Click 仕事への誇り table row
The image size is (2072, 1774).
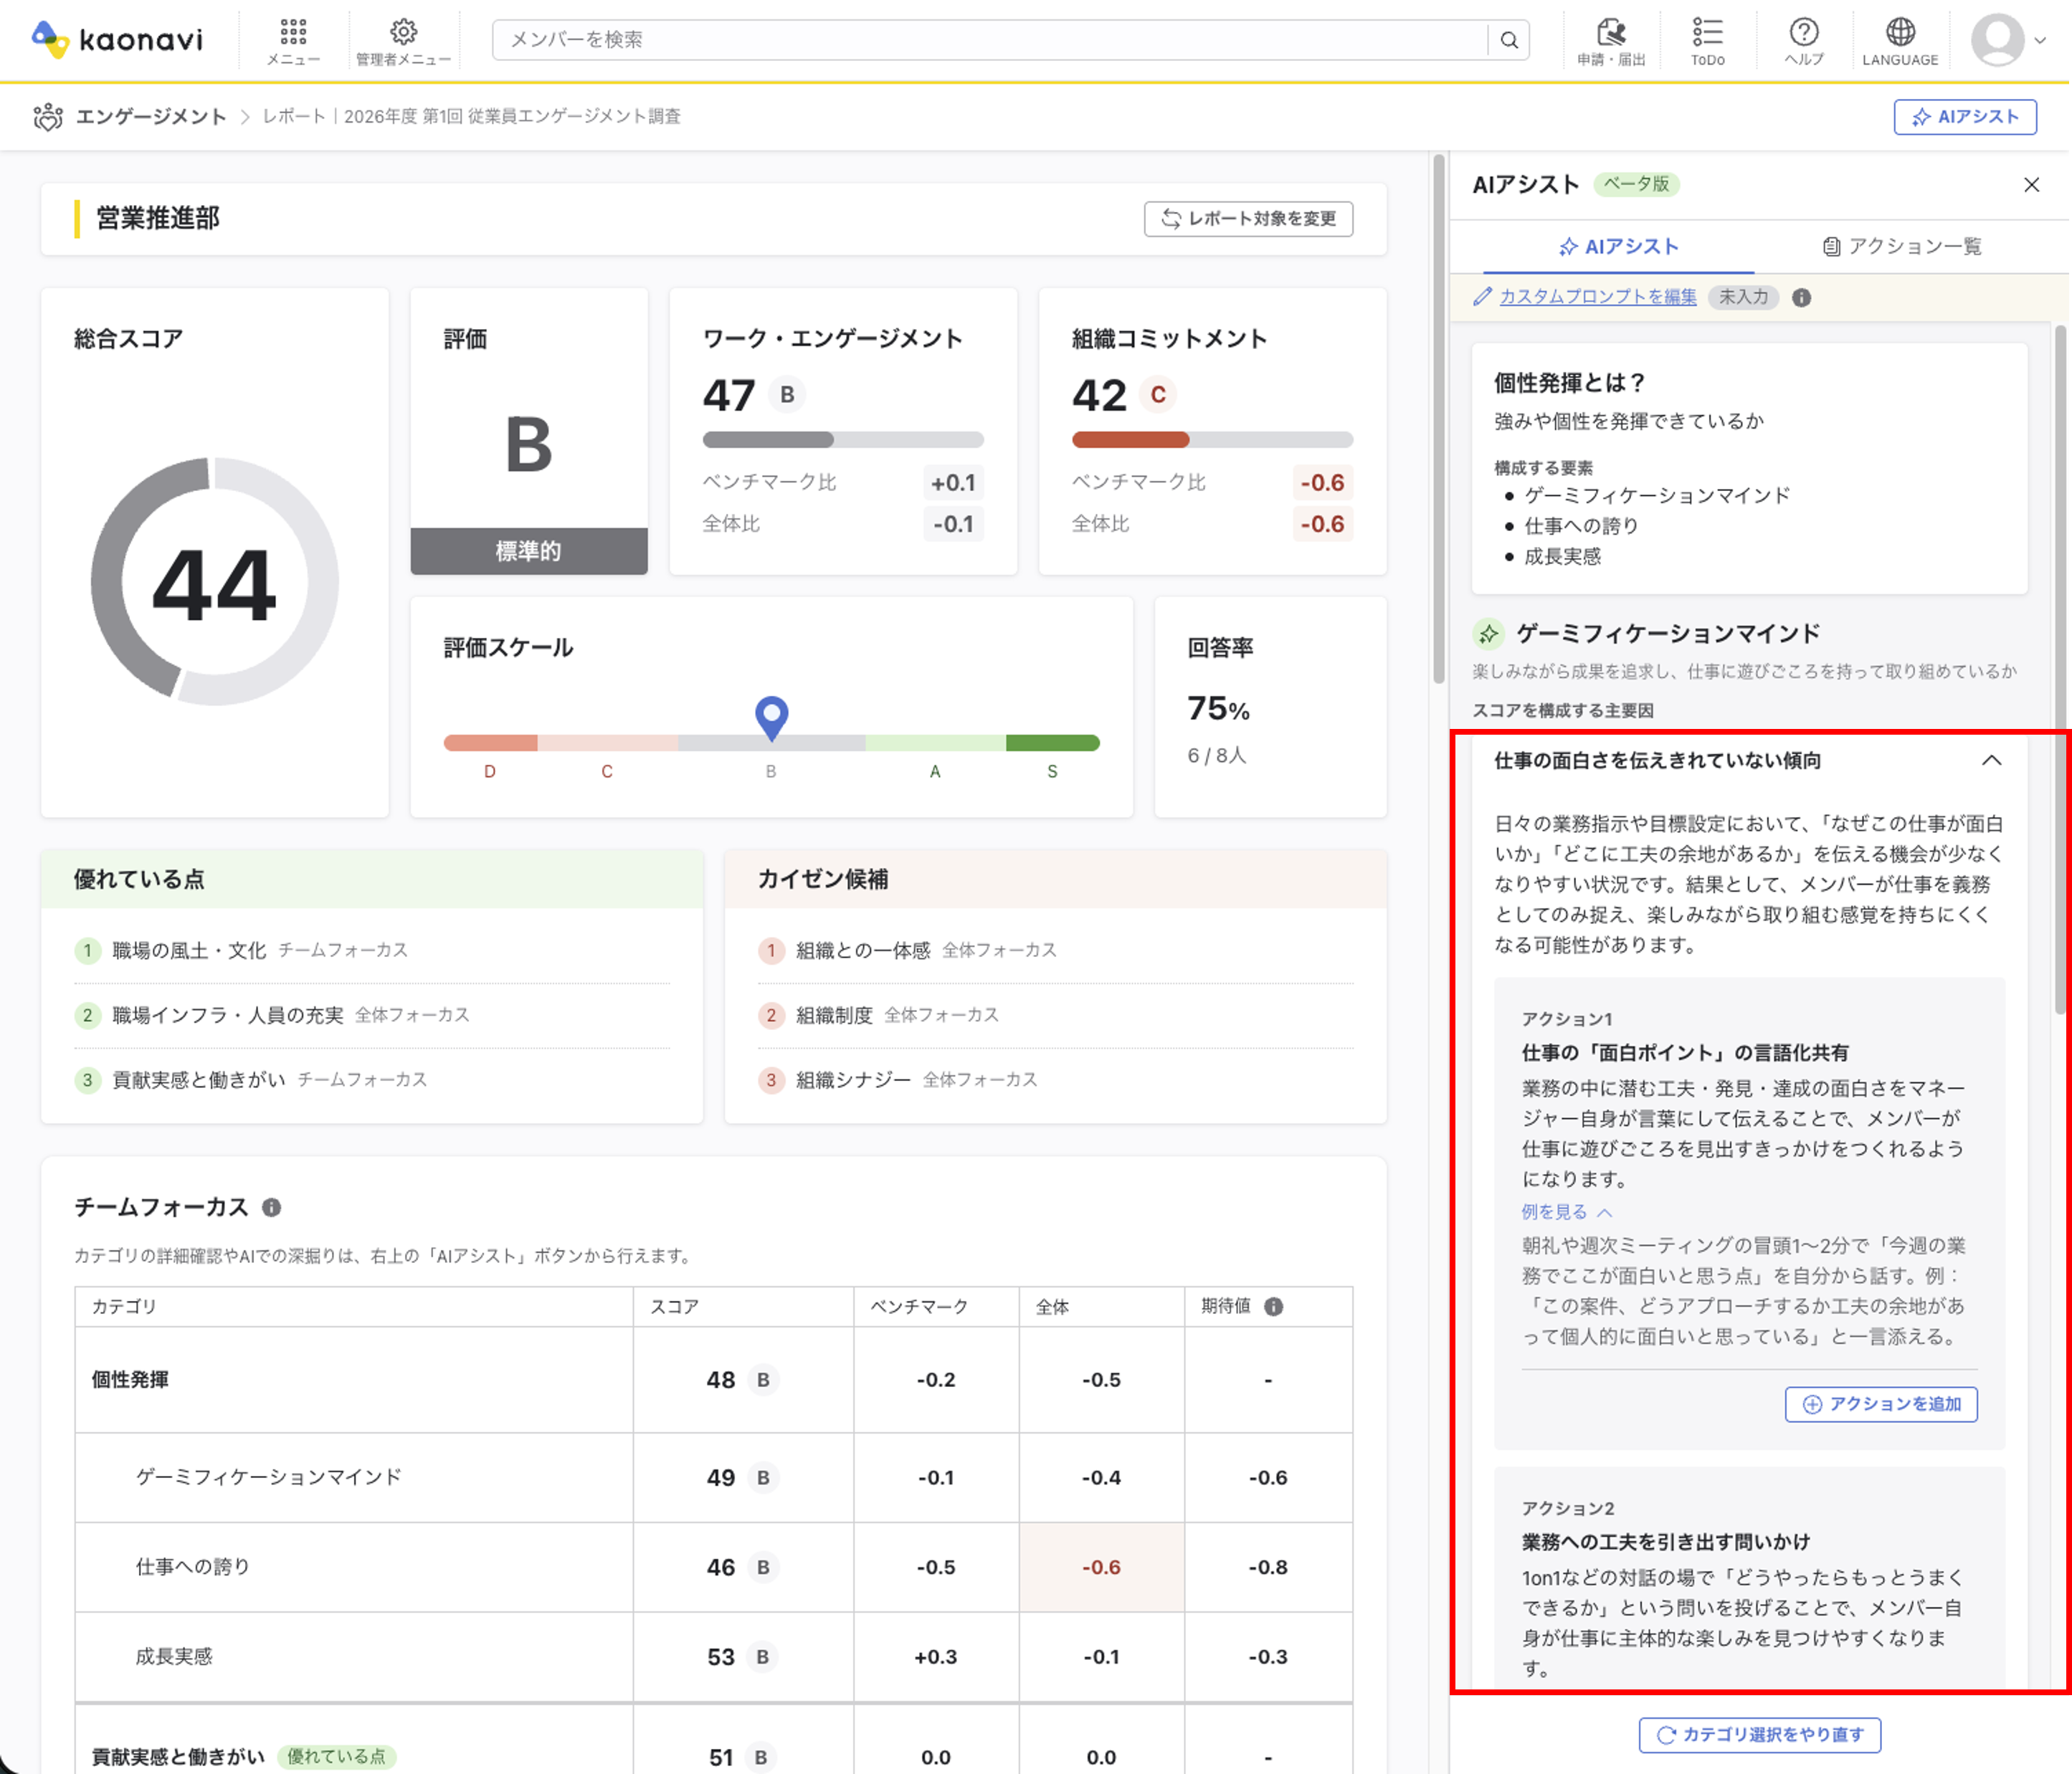(714, 1567)
